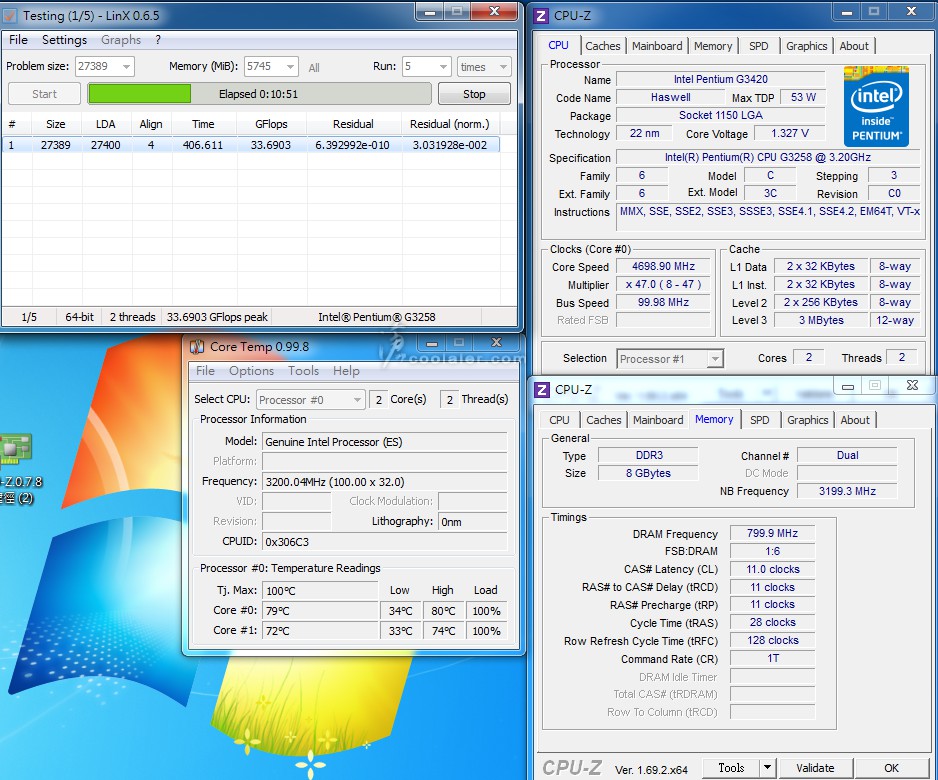Click the Tools button in CPU-Z
The width and height of the screenshot is (938, 780).
pyautogui.click(x=731, y=767)
